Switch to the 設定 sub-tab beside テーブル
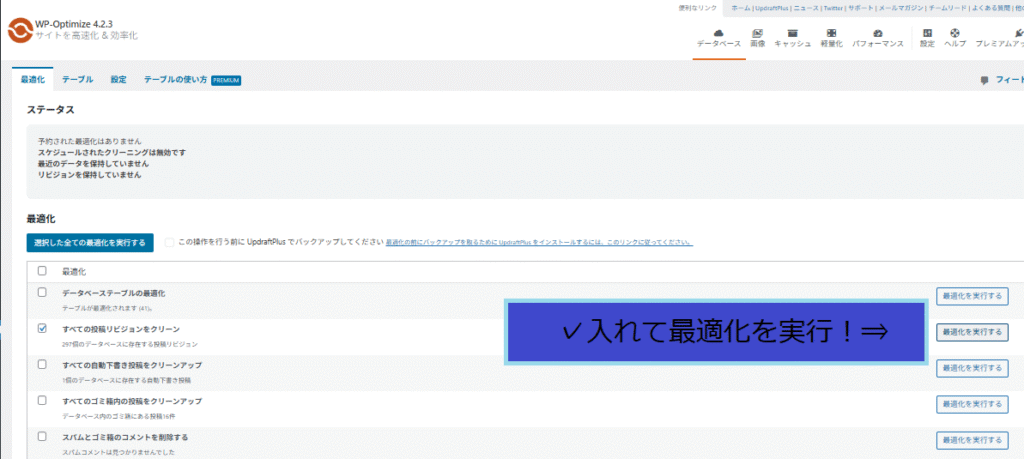 point(118,80)
